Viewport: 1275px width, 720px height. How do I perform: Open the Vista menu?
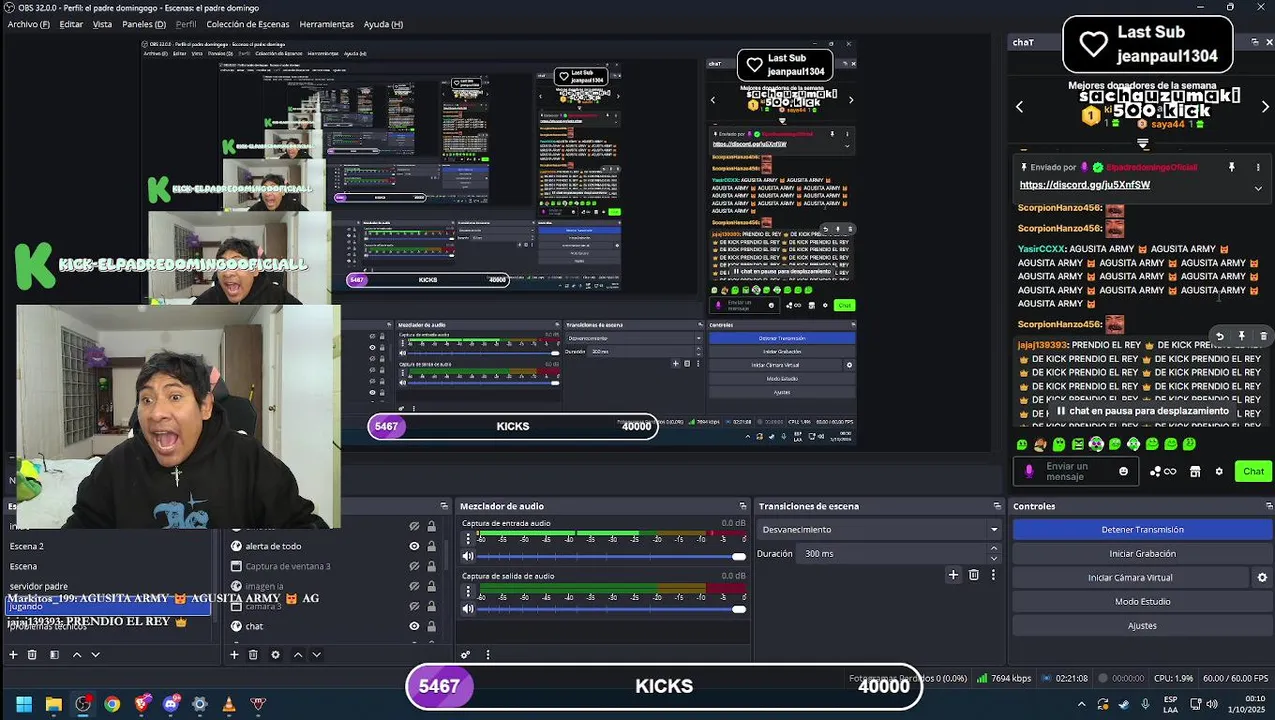click(x=102, y=24)
